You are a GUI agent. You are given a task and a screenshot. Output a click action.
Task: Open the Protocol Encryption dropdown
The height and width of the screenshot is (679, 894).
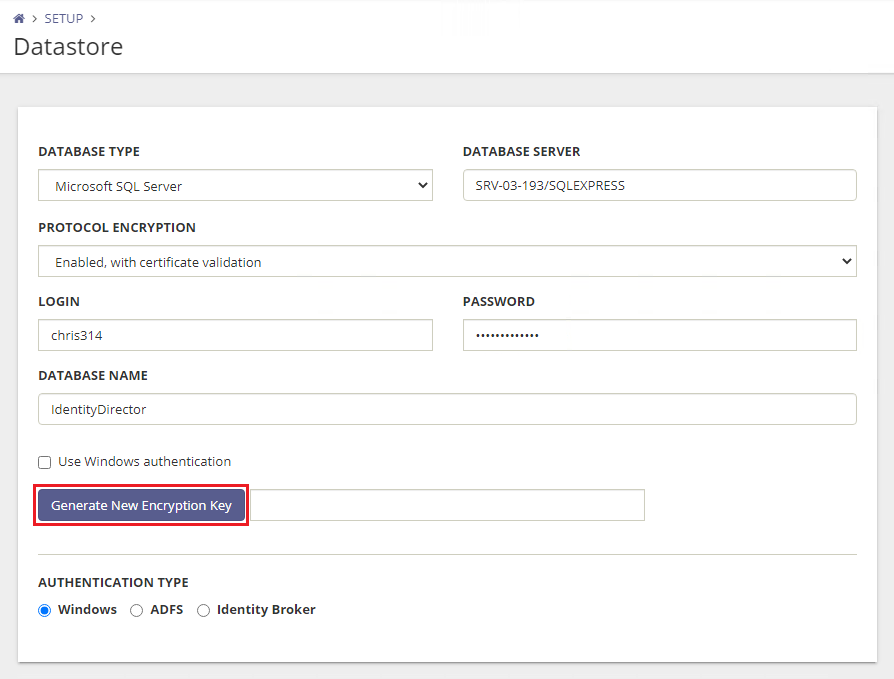tap(447, 262)
